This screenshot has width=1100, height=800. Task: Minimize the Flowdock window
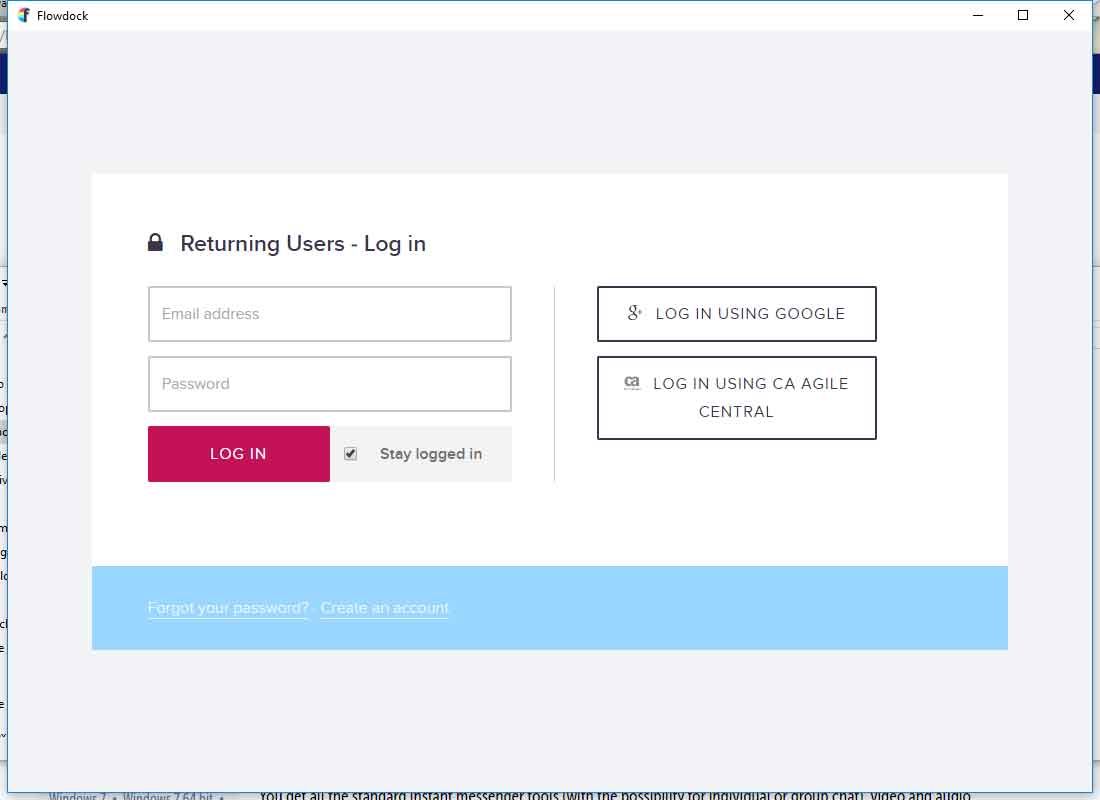977,15
